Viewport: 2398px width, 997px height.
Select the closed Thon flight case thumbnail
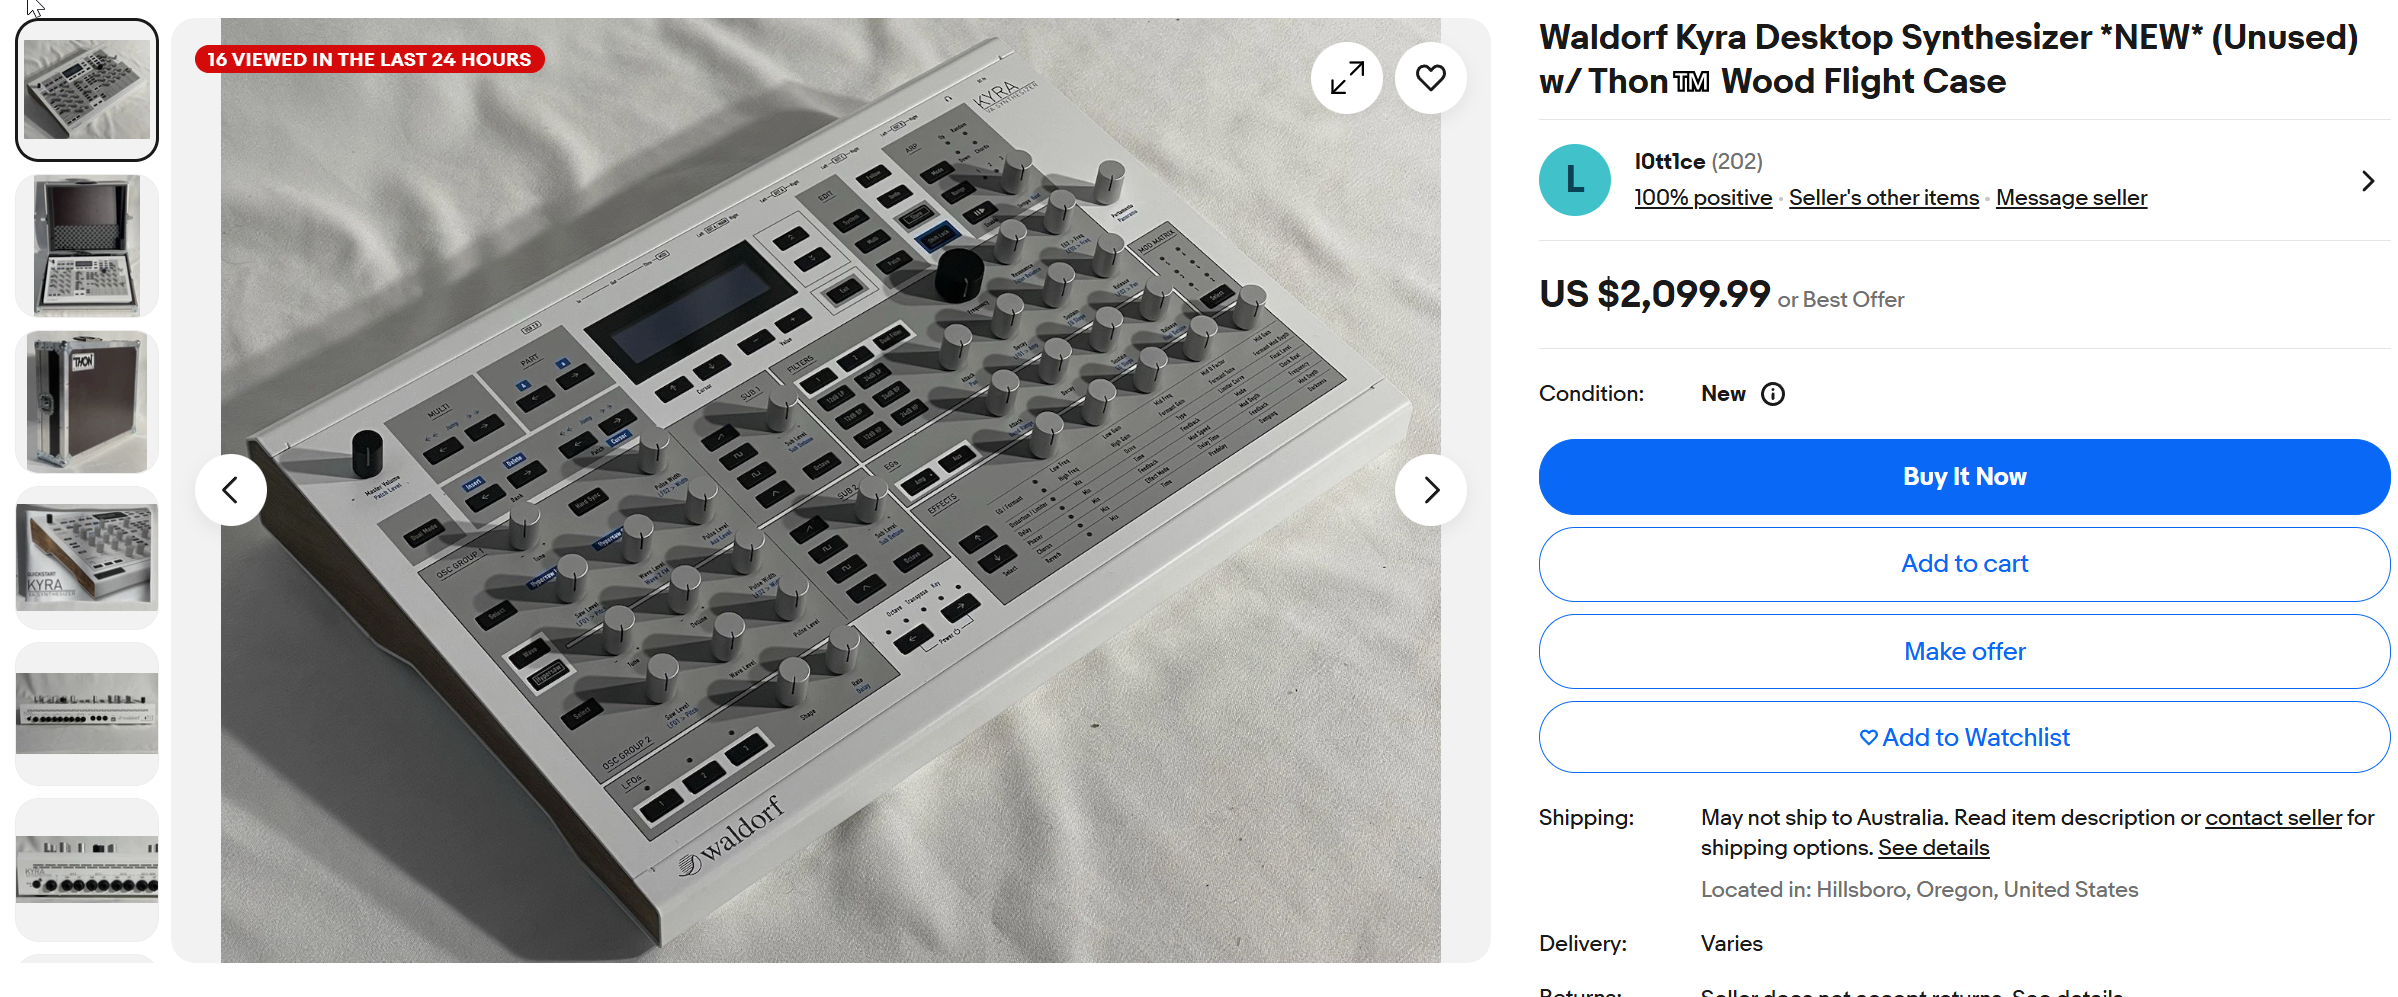pos(87,402)
